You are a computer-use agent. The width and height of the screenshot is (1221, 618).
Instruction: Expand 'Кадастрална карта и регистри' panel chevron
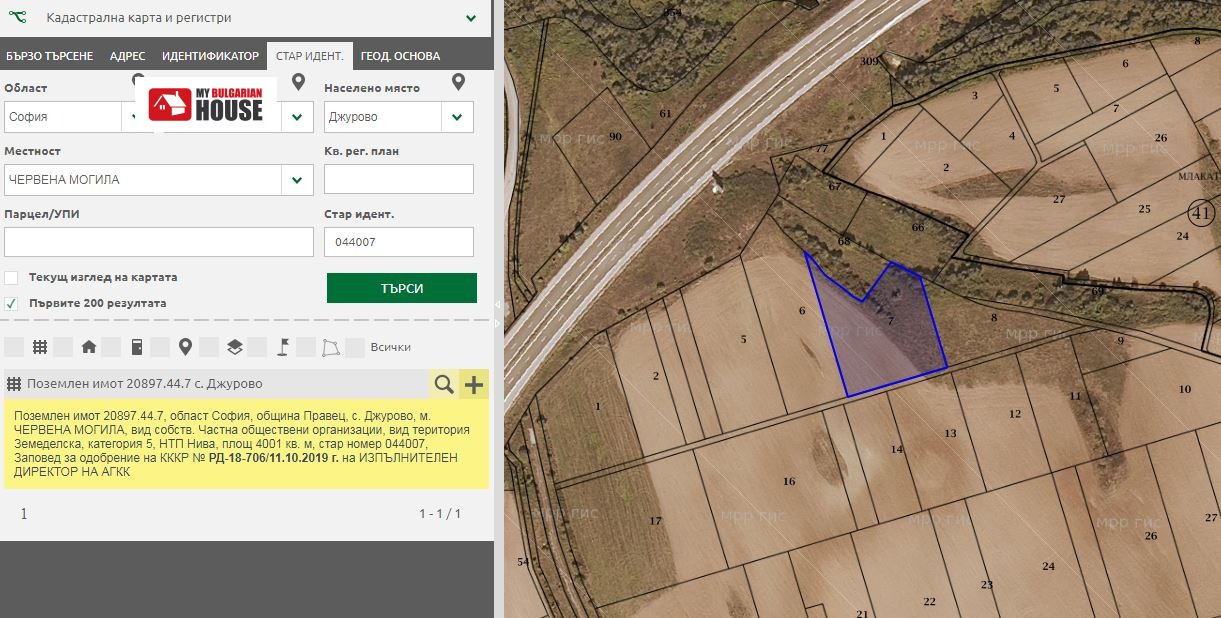point(471,18)
